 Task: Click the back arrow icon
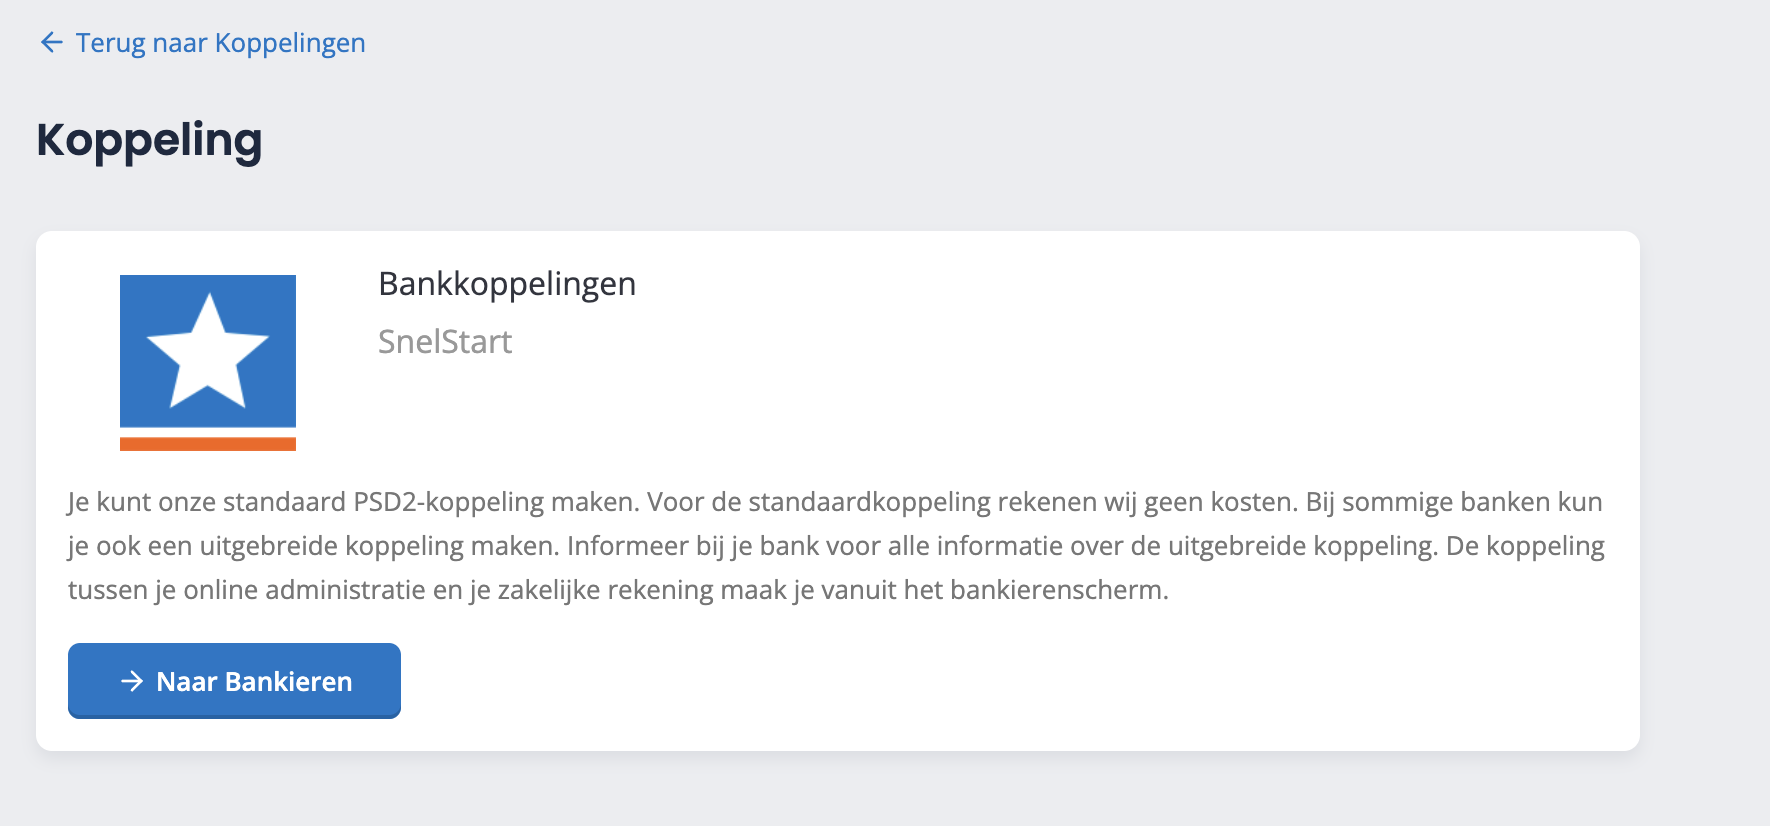(51, 42)
